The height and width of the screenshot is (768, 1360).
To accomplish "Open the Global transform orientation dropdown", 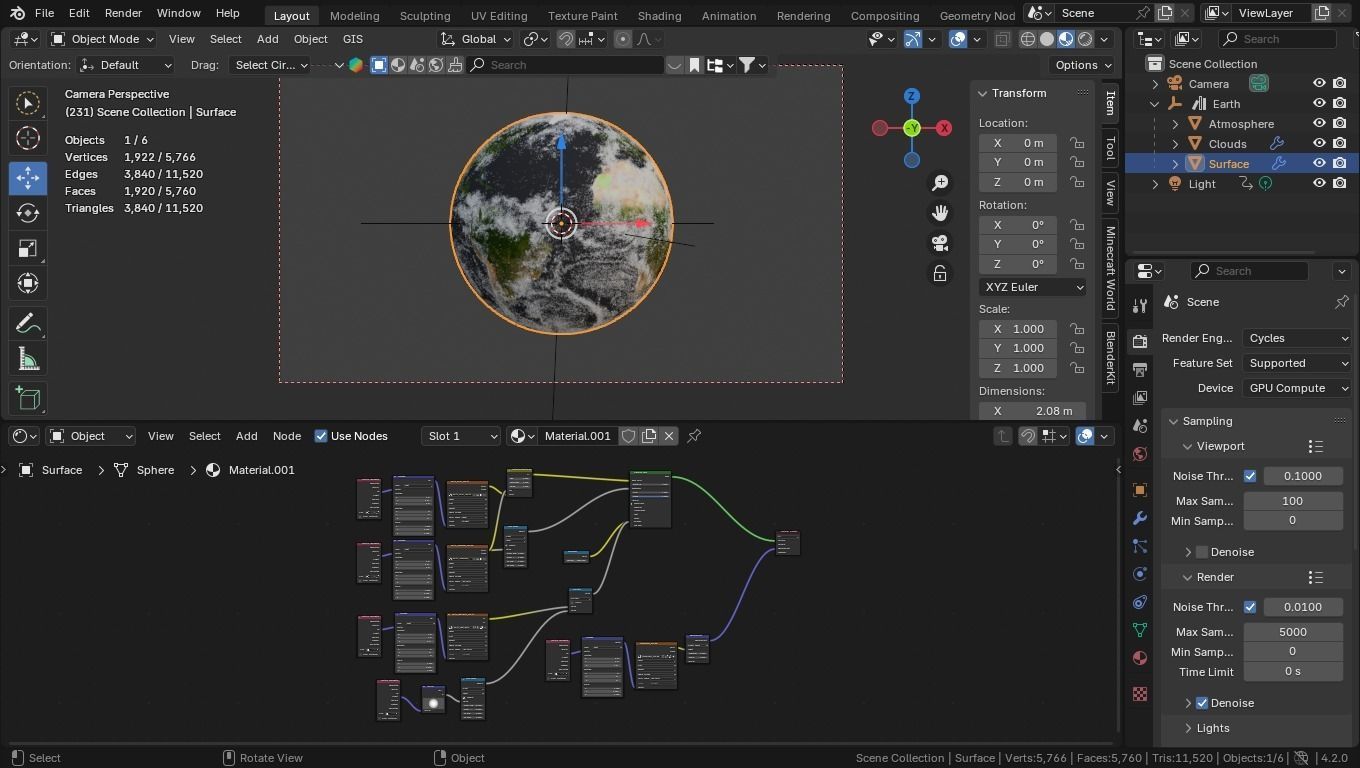I will click(476, 39).
